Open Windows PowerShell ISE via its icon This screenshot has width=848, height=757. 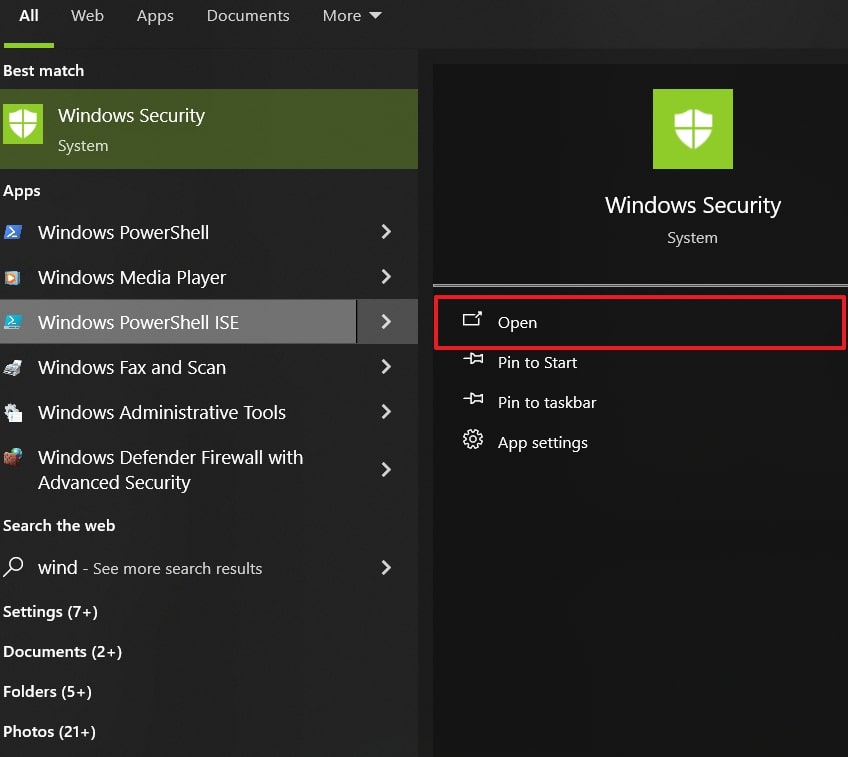click(14, 322)
